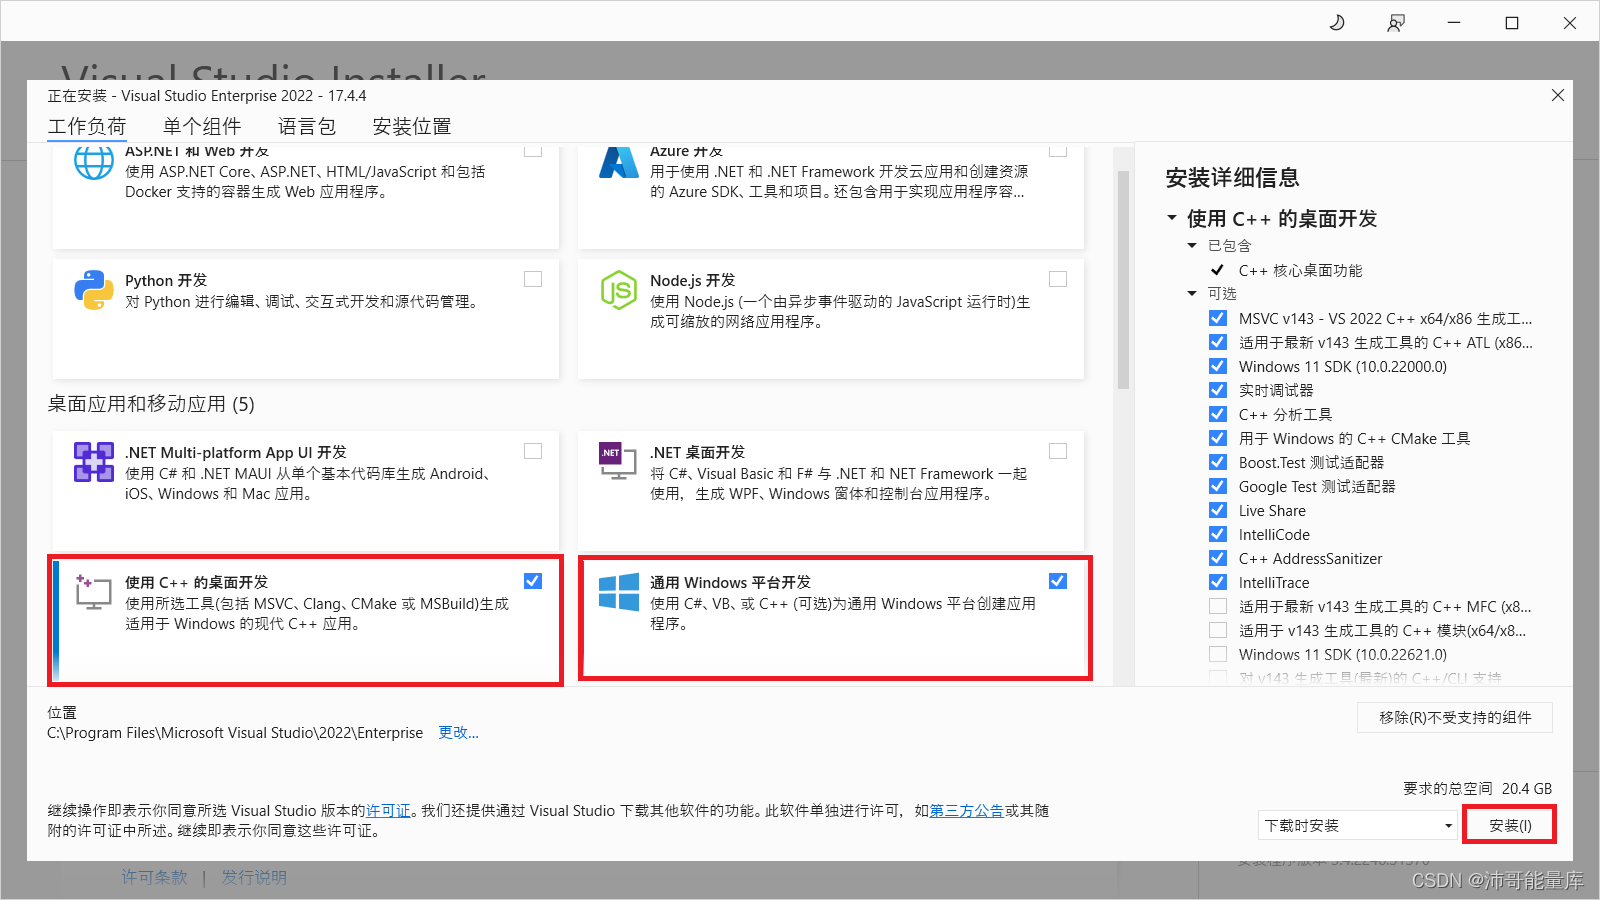This screenshot has height=900, width=1600.
Task: Check the .NET desktop development workload
Action: pyautogui.click(x=1058, y=451)
